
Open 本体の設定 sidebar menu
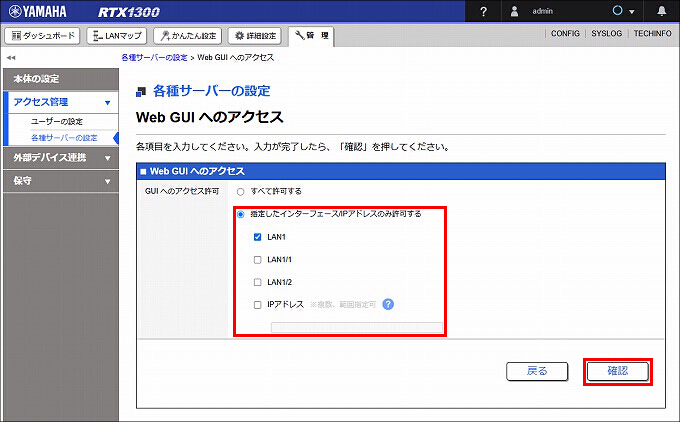61,79
